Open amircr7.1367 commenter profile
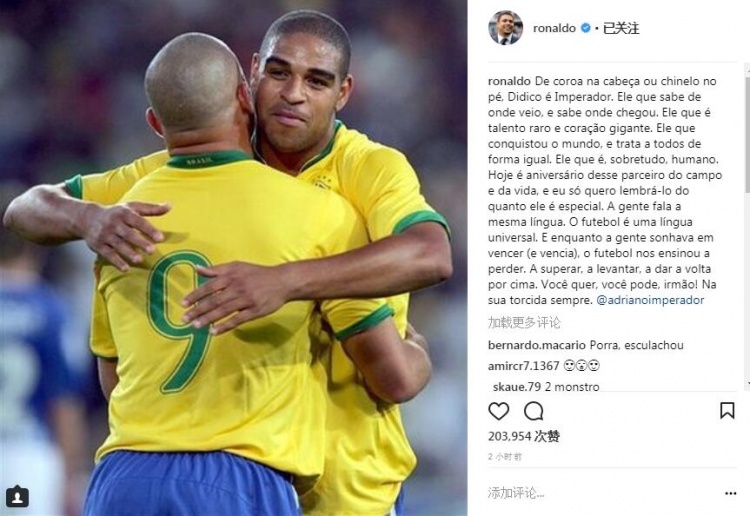Screen dimensions: 750x516 [524, 366]
